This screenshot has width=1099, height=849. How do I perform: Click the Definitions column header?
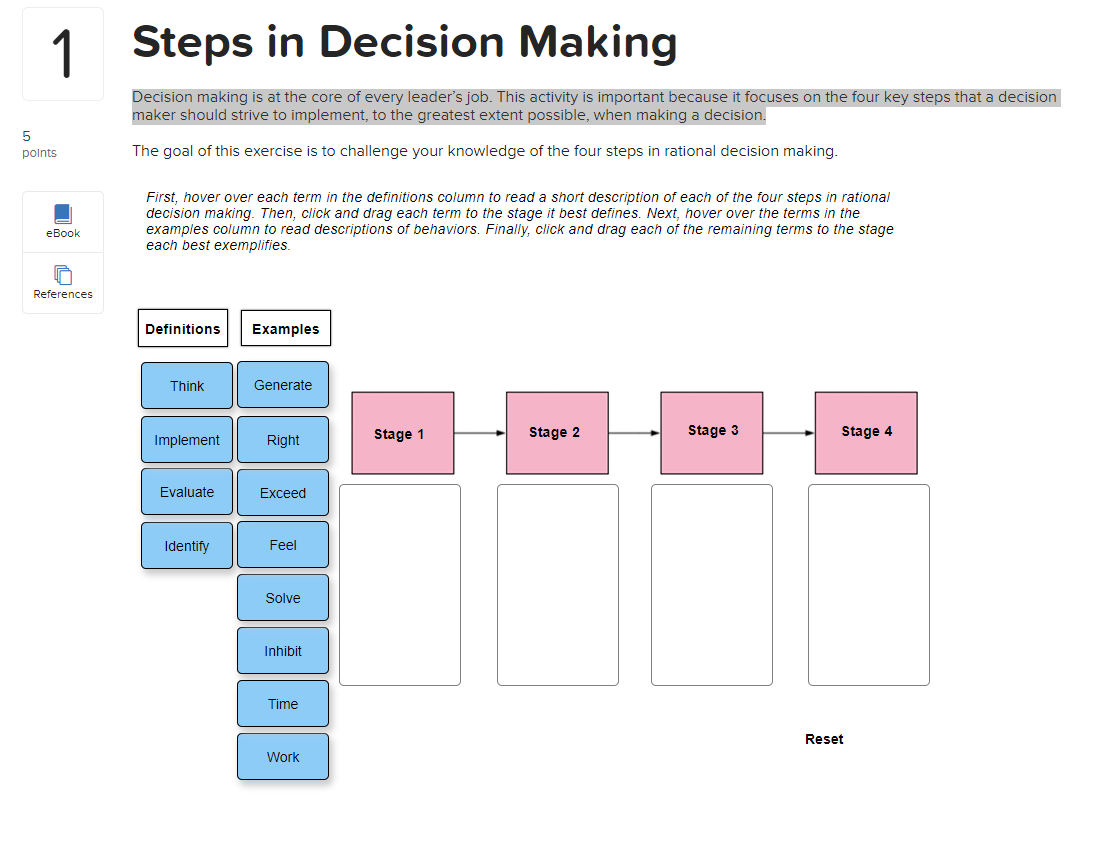coord(183,328)
